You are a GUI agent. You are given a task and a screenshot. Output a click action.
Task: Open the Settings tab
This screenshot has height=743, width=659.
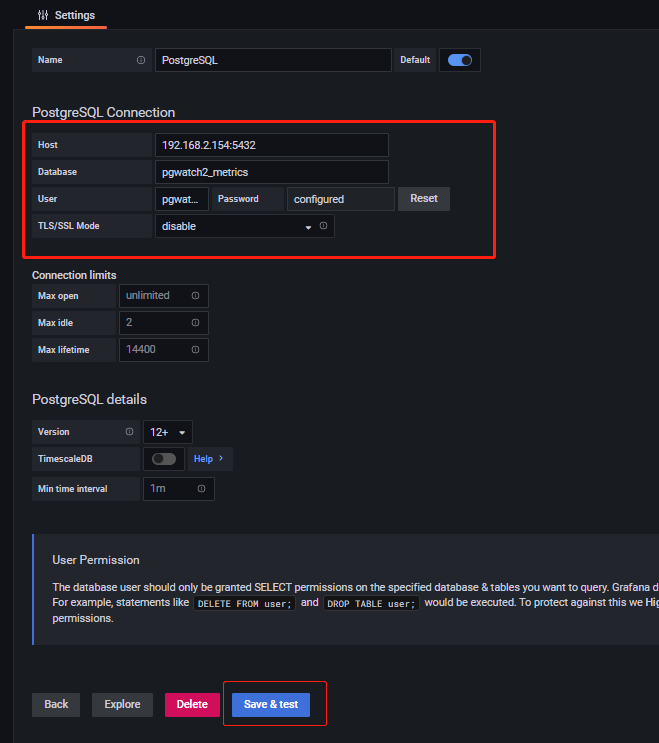click(66, 15)
